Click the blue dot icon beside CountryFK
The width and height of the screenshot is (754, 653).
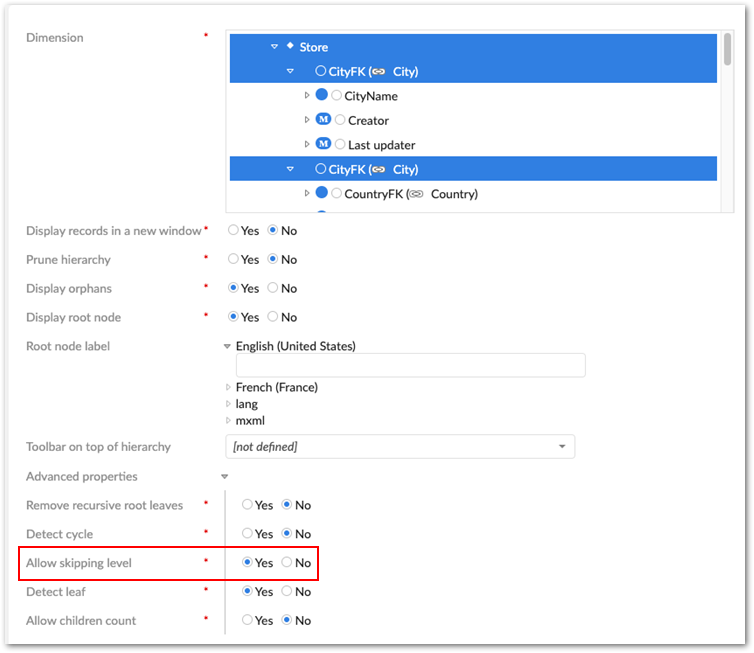[322, 193]
